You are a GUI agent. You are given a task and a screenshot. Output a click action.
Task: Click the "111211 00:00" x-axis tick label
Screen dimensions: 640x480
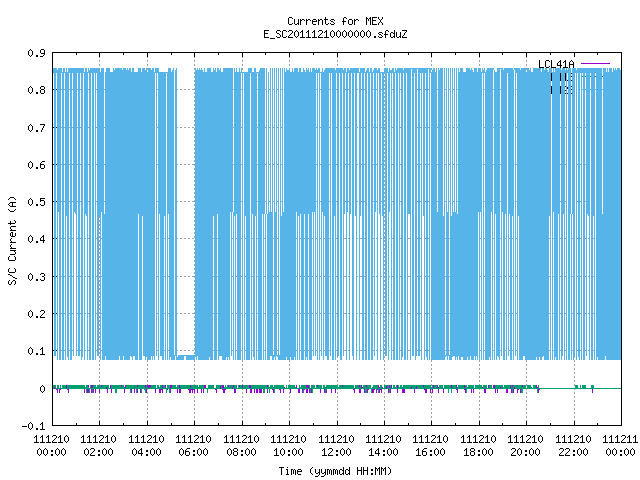[x=620, y=446]
